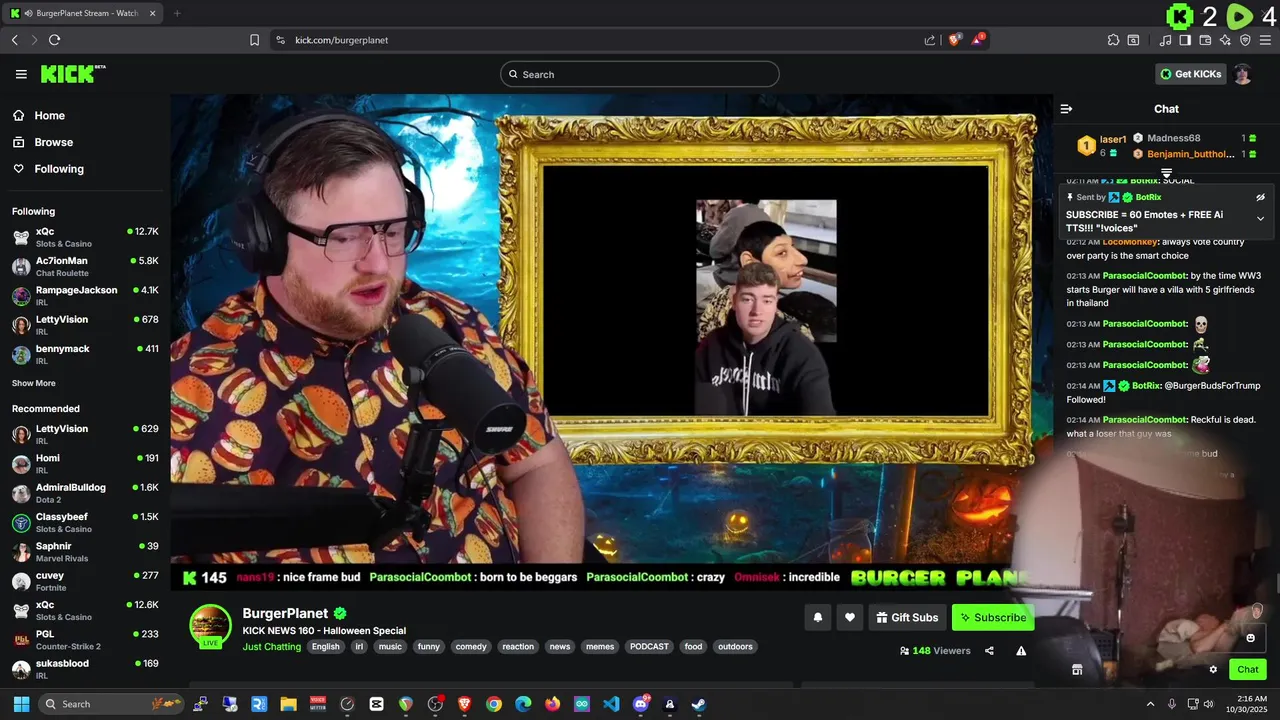Click the Kick search box
This screenshot has height=720, width=1280.
pyautogui.click(x=640, y=74)
